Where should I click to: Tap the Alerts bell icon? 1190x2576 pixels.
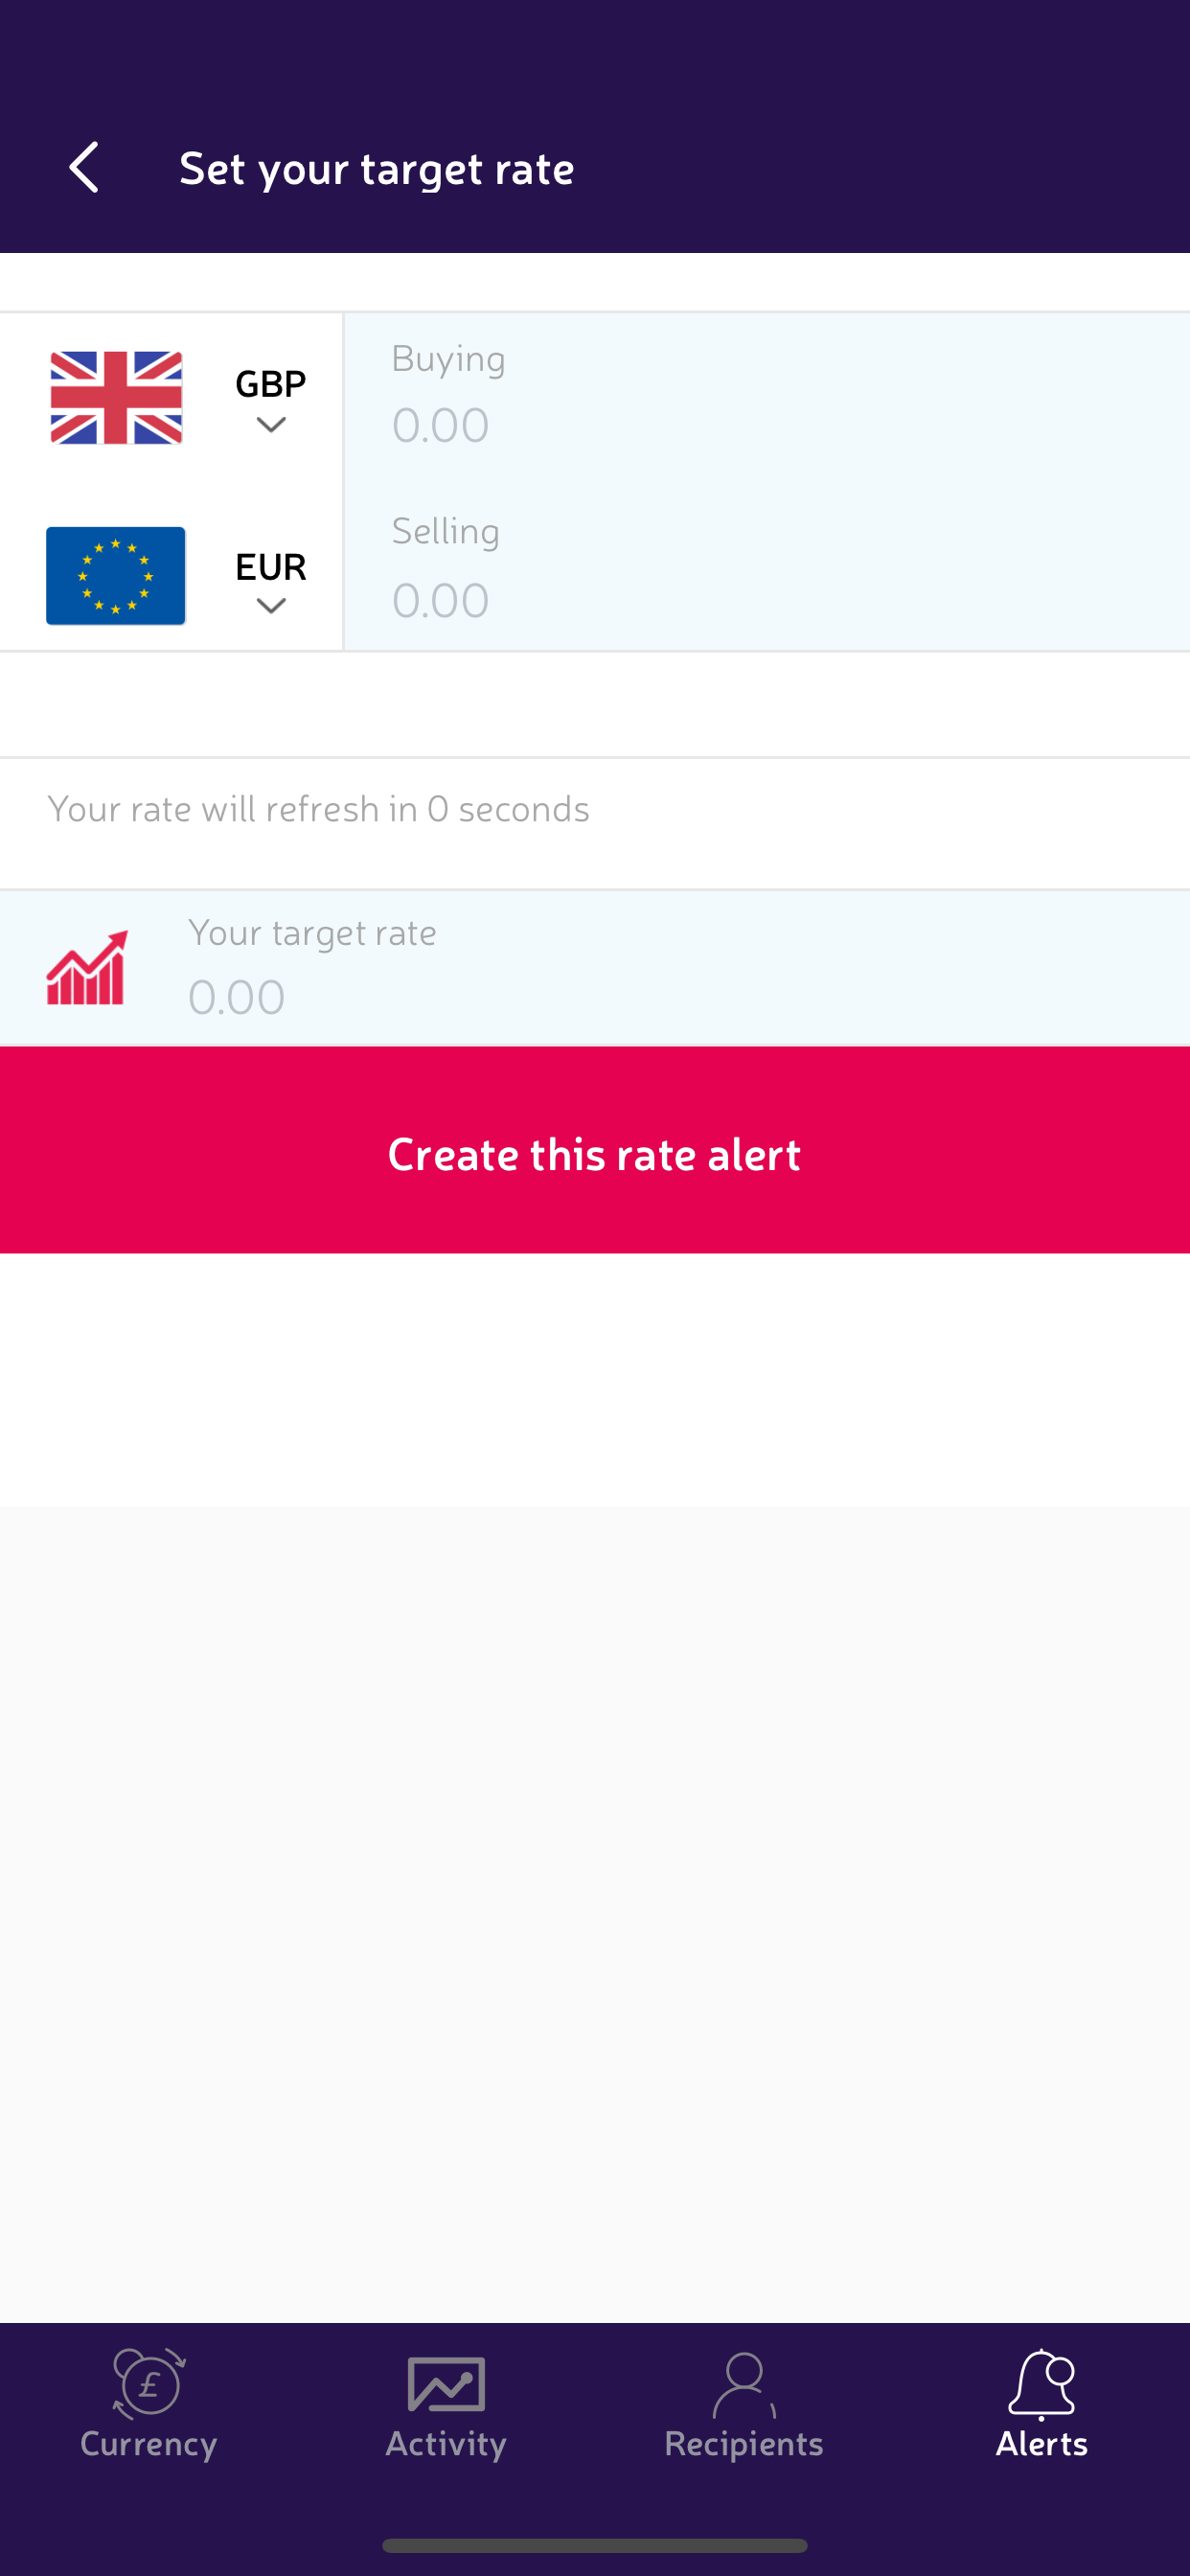coord(1041,2384)
